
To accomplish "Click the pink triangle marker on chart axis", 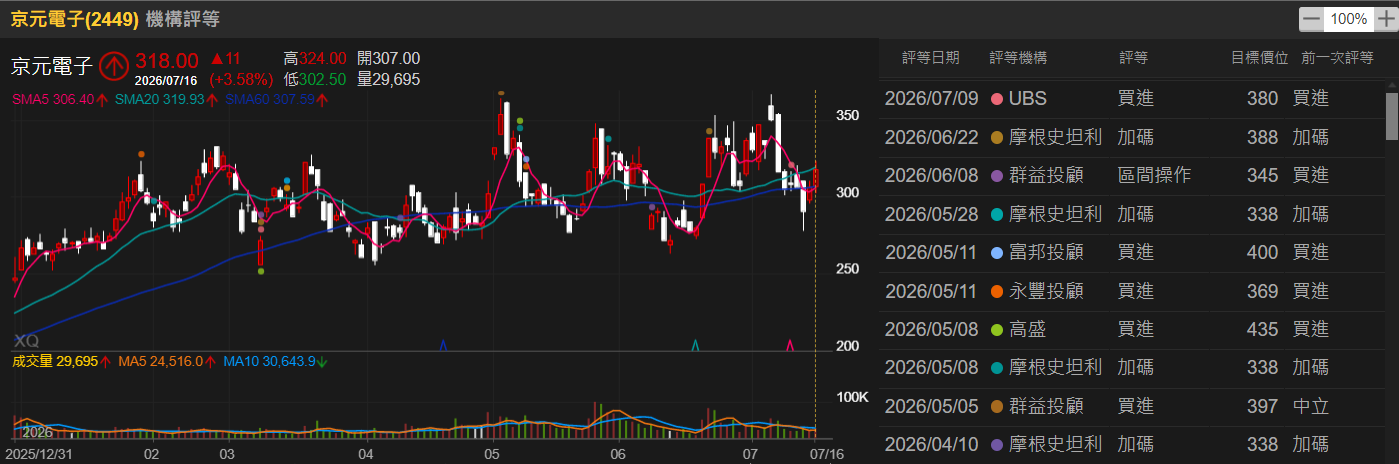I will pyautogui.click(x=791, y=345).
